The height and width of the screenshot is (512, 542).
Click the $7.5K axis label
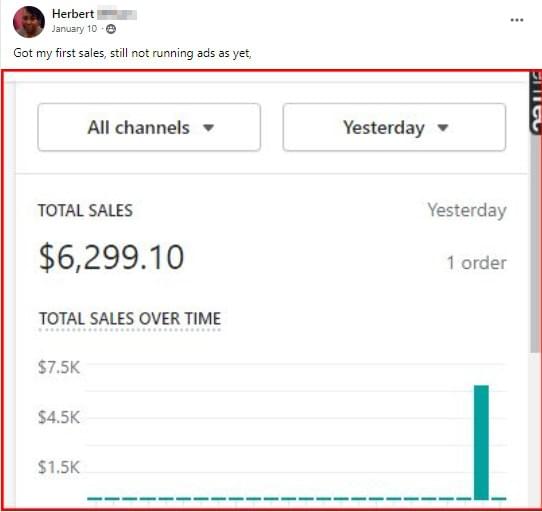(x=59, y=367)
